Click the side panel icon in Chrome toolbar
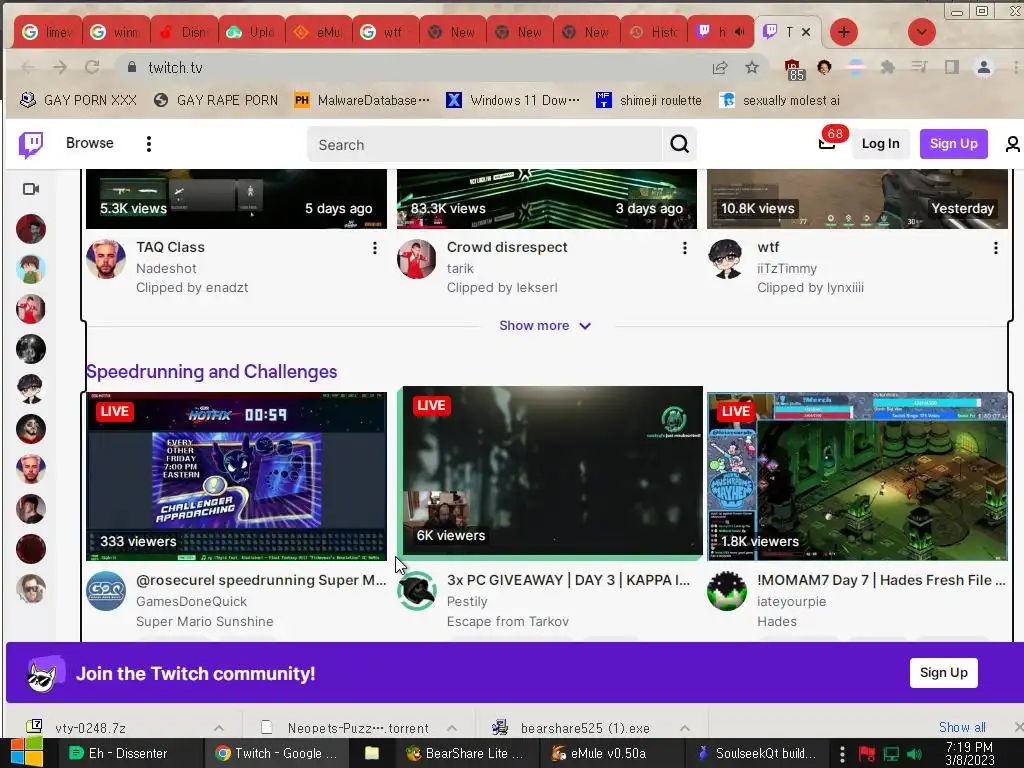 pyautogui.click(x=952, y=67)
